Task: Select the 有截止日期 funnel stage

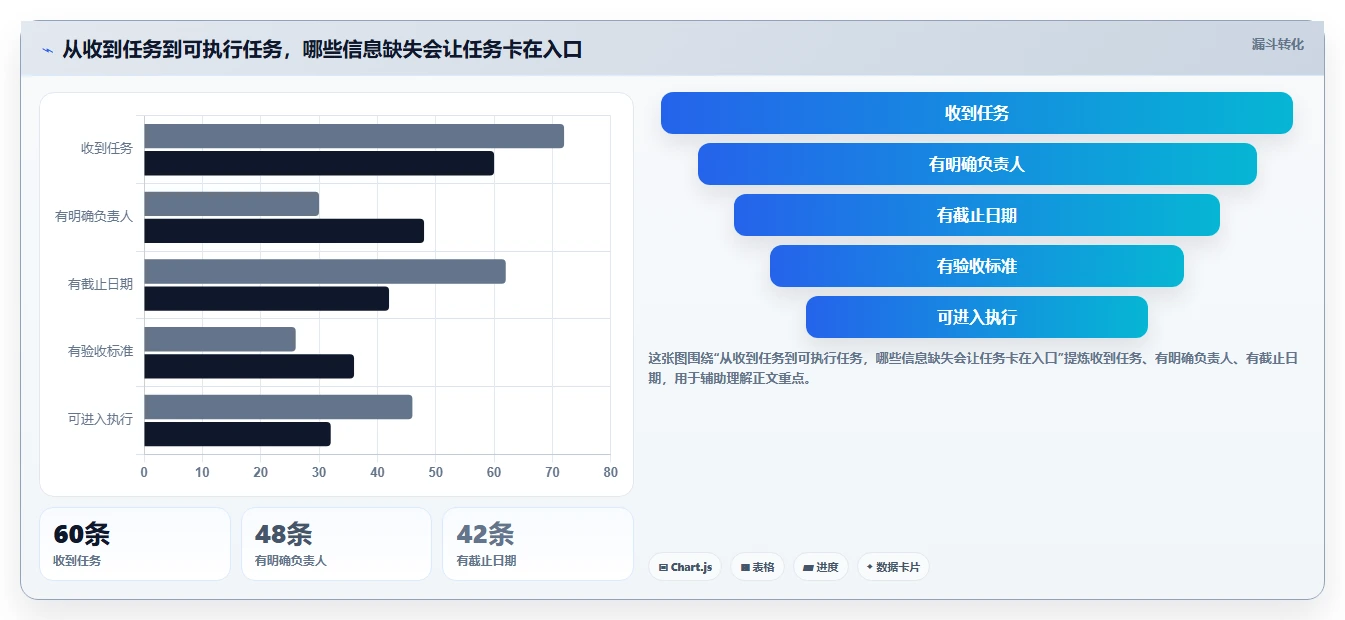Action: [x=977, y=215]
